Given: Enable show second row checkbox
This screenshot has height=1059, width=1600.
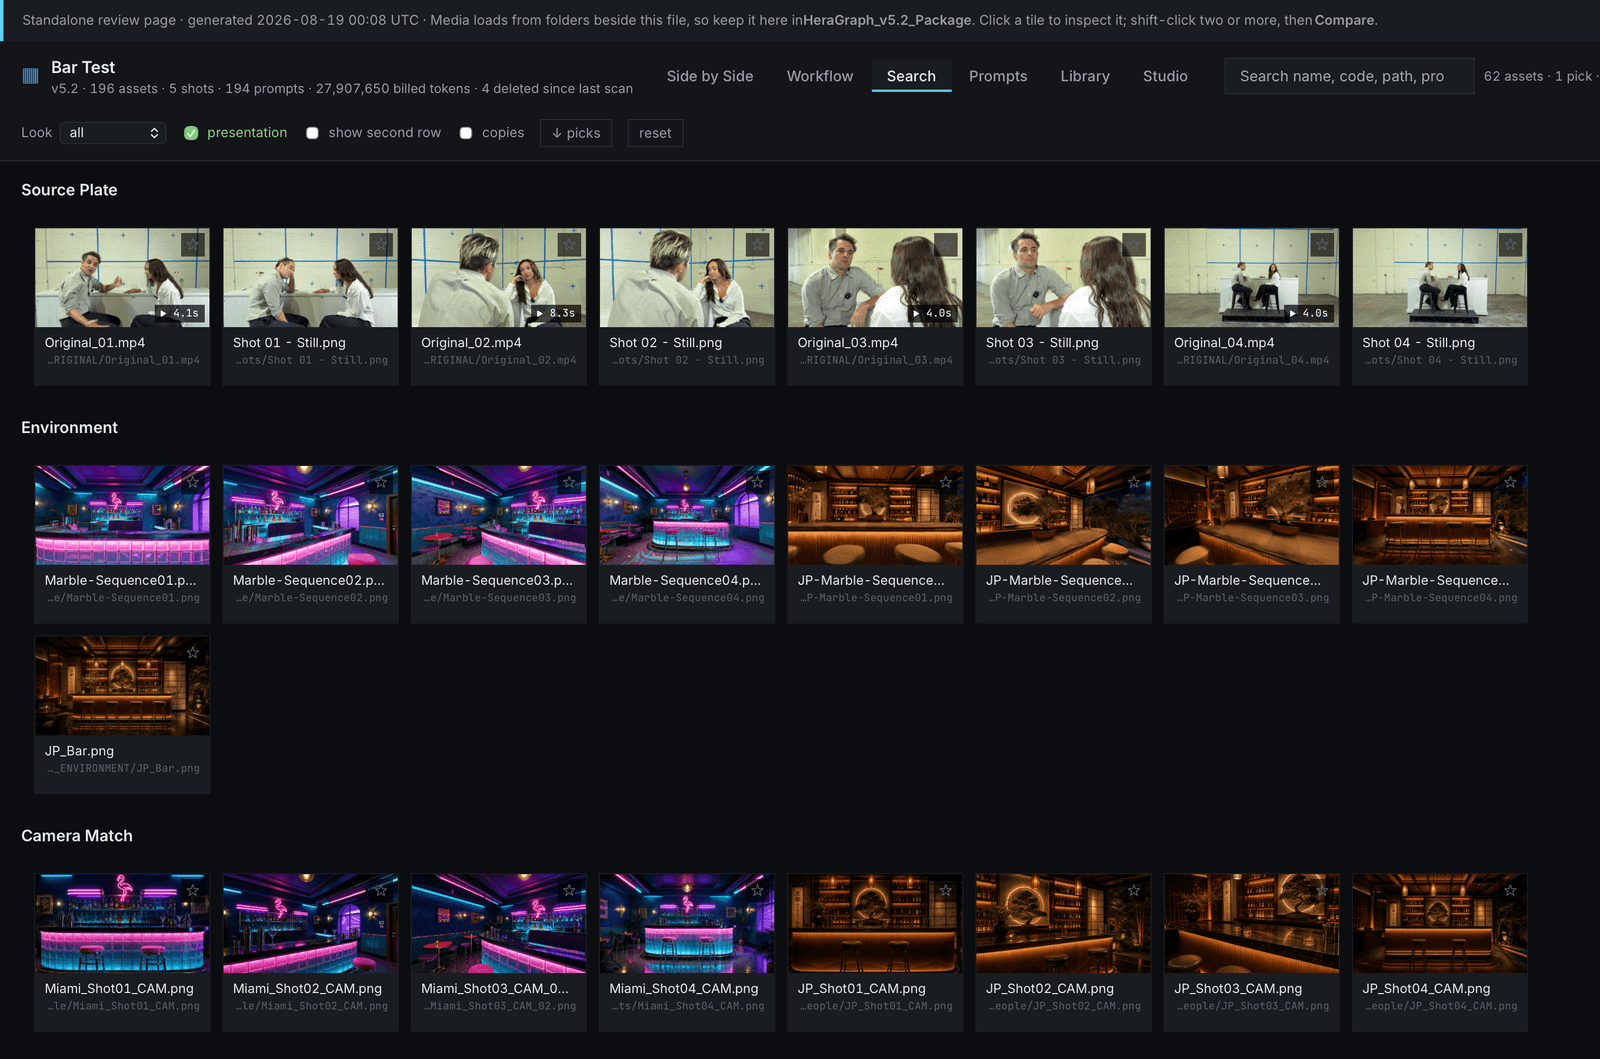Looking at the screenshot, I should point(312,133).
